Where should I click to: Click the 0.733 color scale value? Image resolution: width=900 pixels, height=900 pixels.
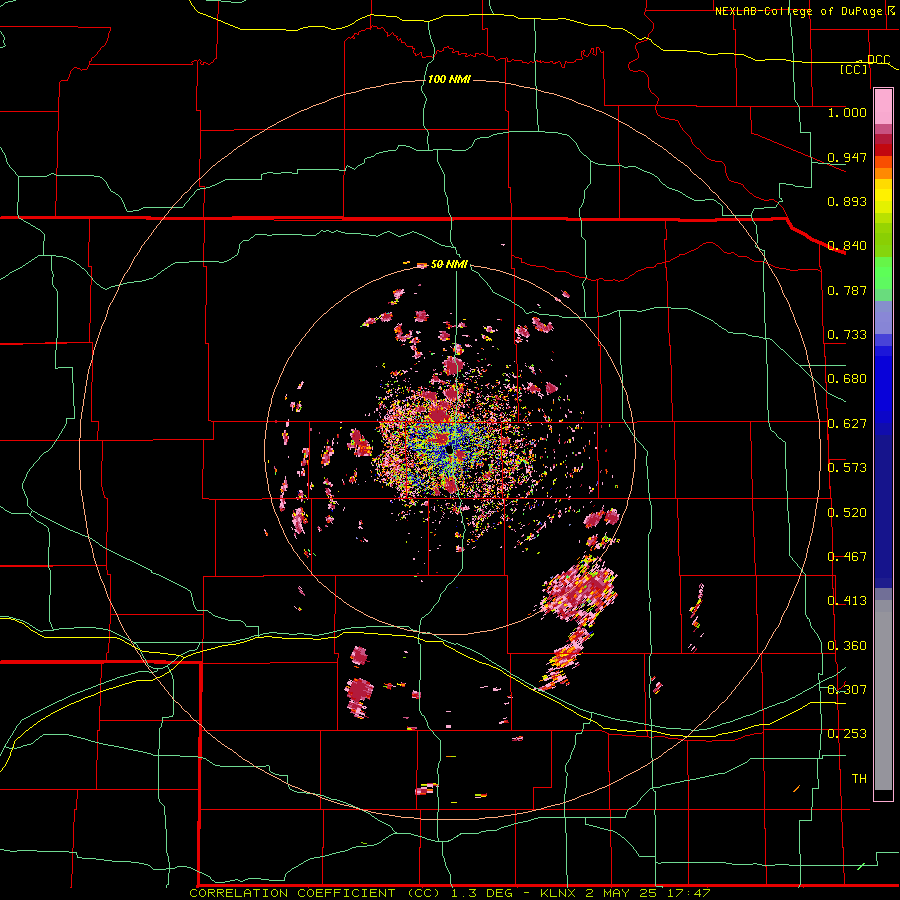(847, 335)
